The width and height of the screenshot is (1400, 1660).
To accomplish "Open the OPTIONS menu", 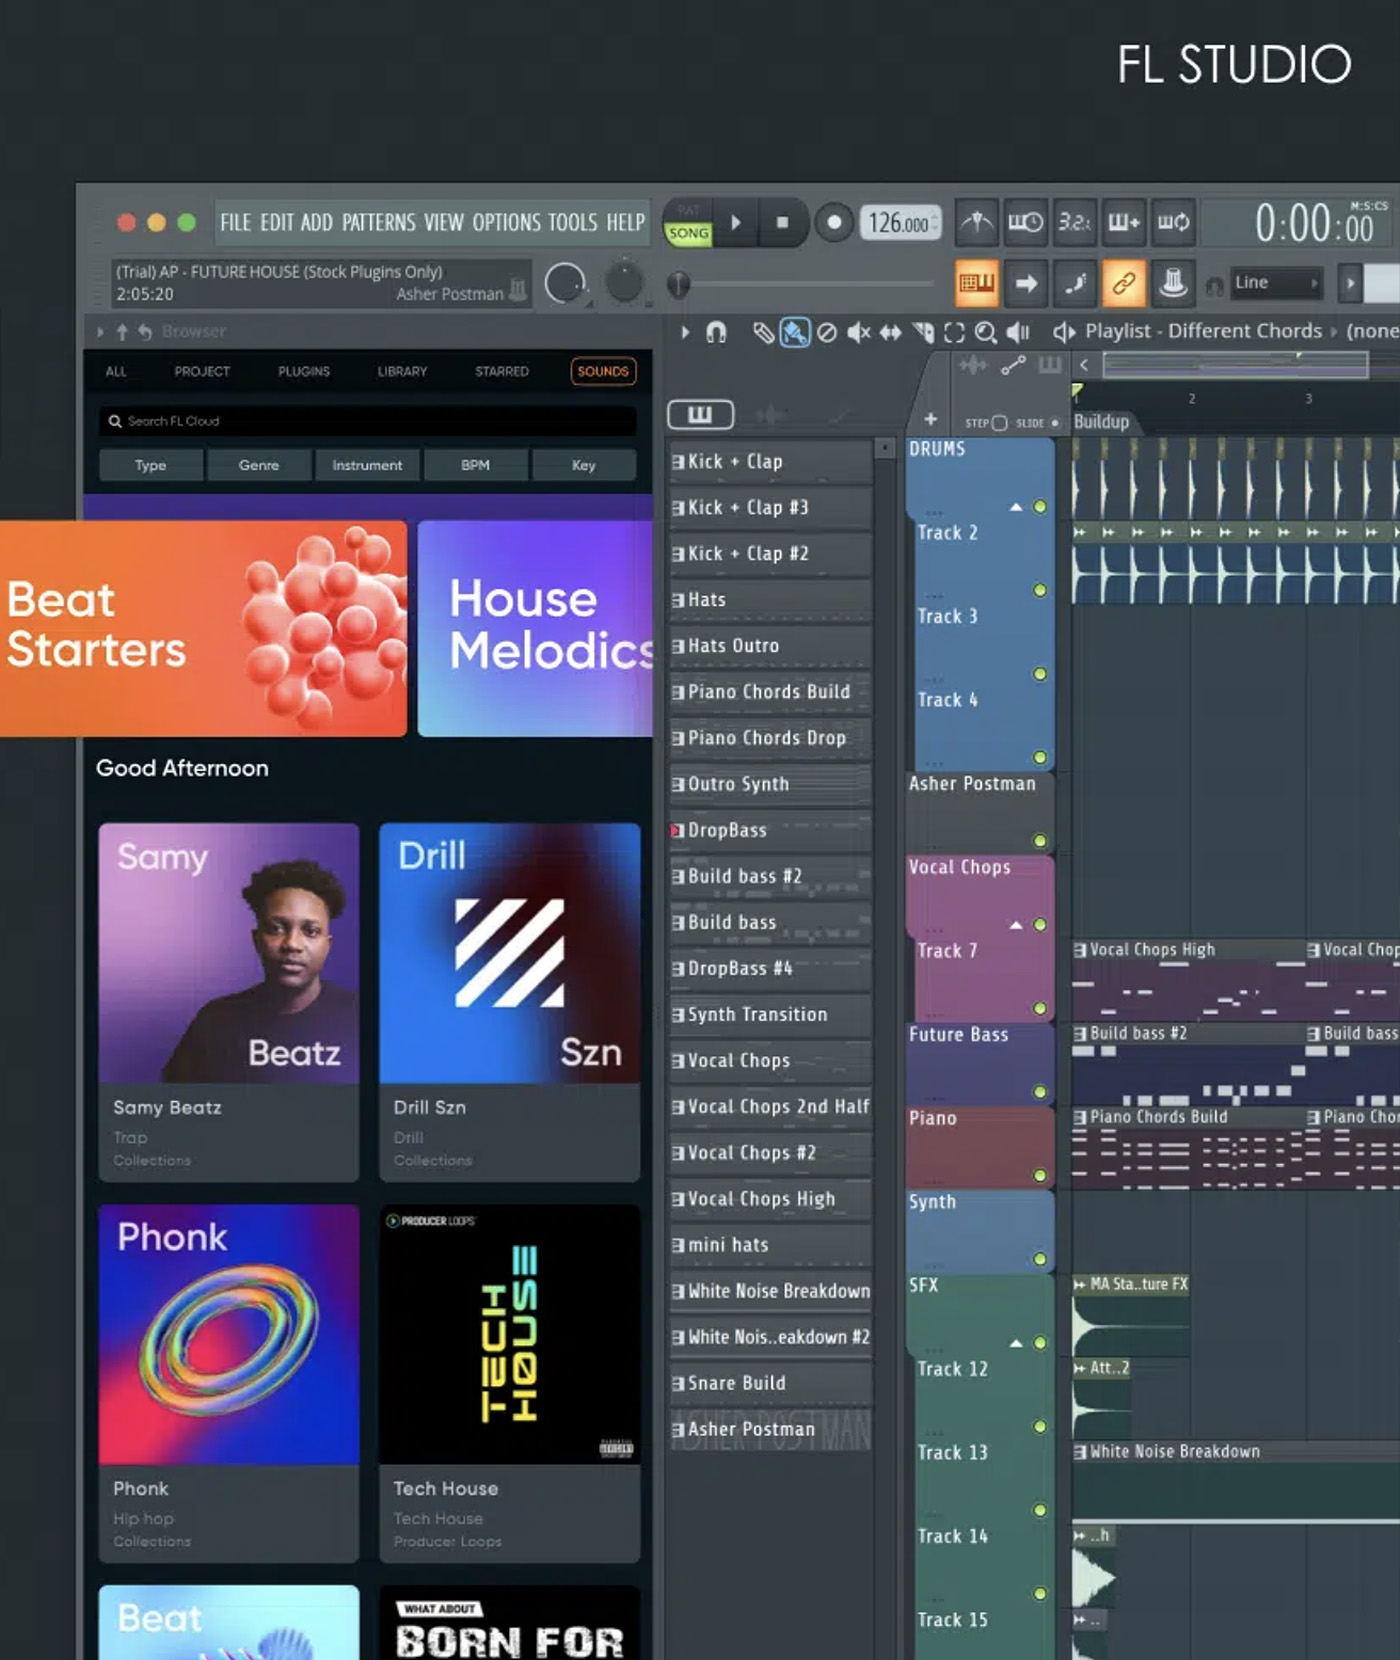I will [x=506, y=222].
